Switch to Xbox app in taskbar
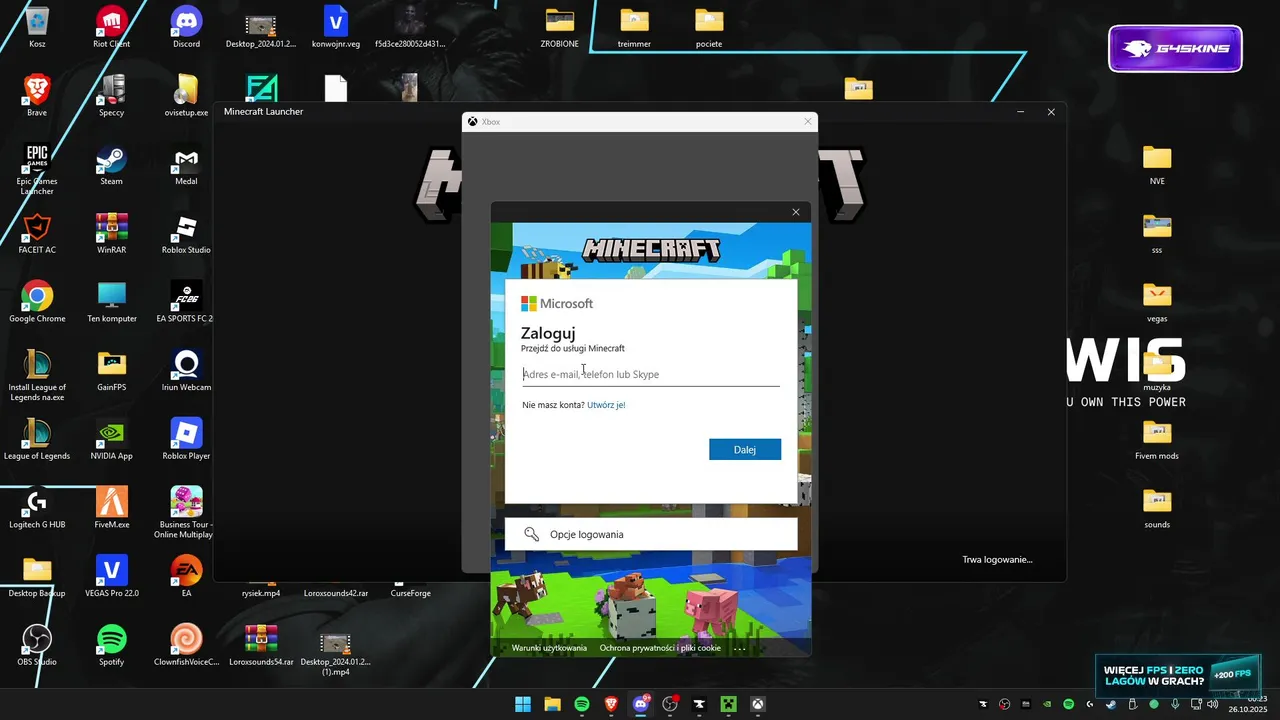This screenshot has height=720, width=1280. pos(758,704)
